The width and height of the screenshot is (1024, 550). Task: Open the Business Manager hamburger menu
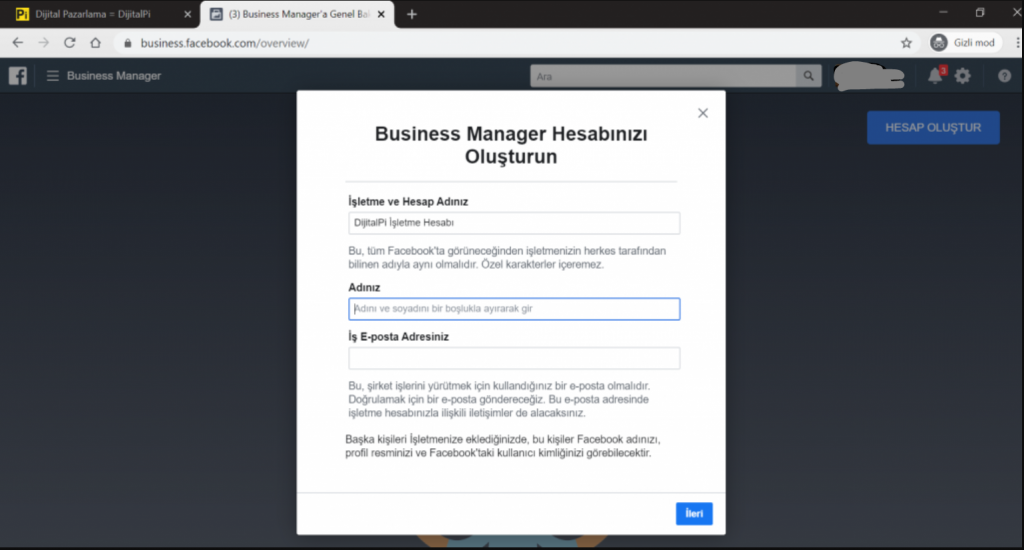click(x=53, y=76)
